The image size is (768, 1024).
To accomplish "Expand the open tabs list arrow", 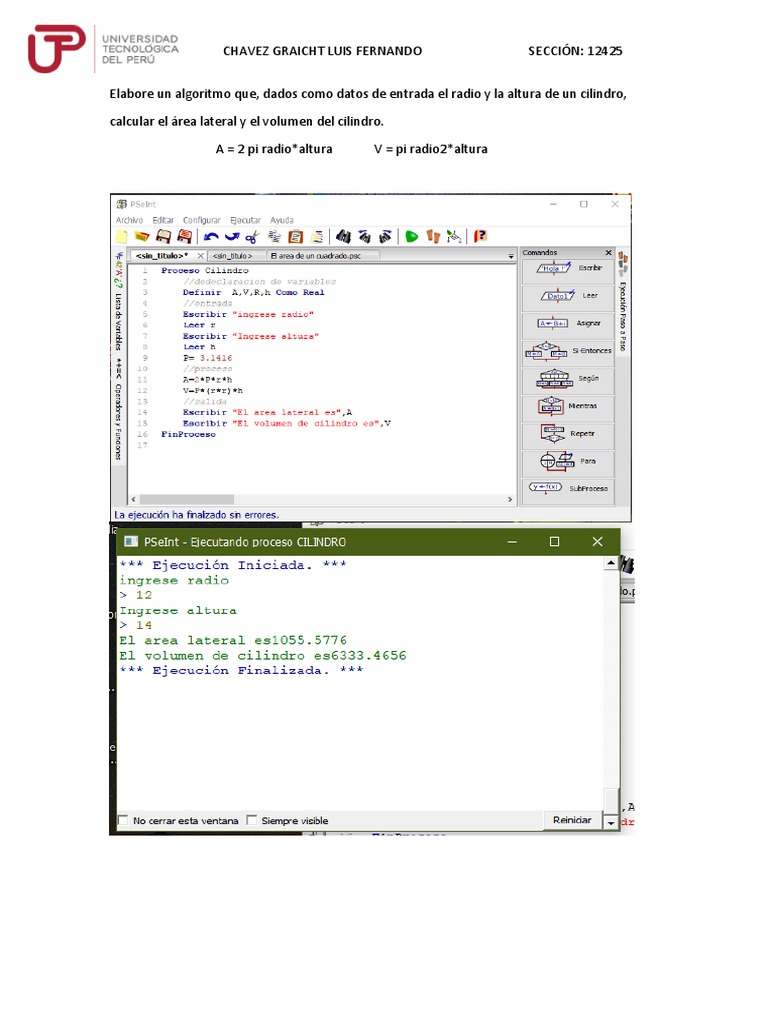I will (x=511, y=257).
